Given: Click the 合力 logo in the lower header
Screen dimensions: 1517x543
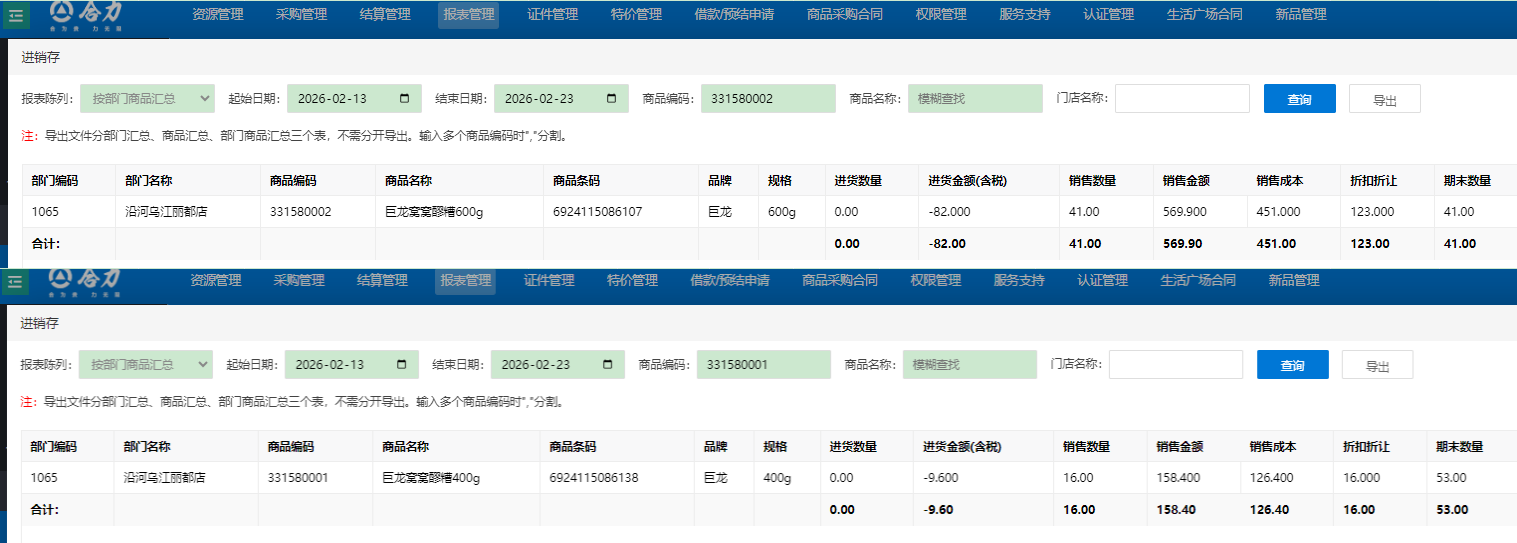Looking at the screenshot, I should 88,281.
